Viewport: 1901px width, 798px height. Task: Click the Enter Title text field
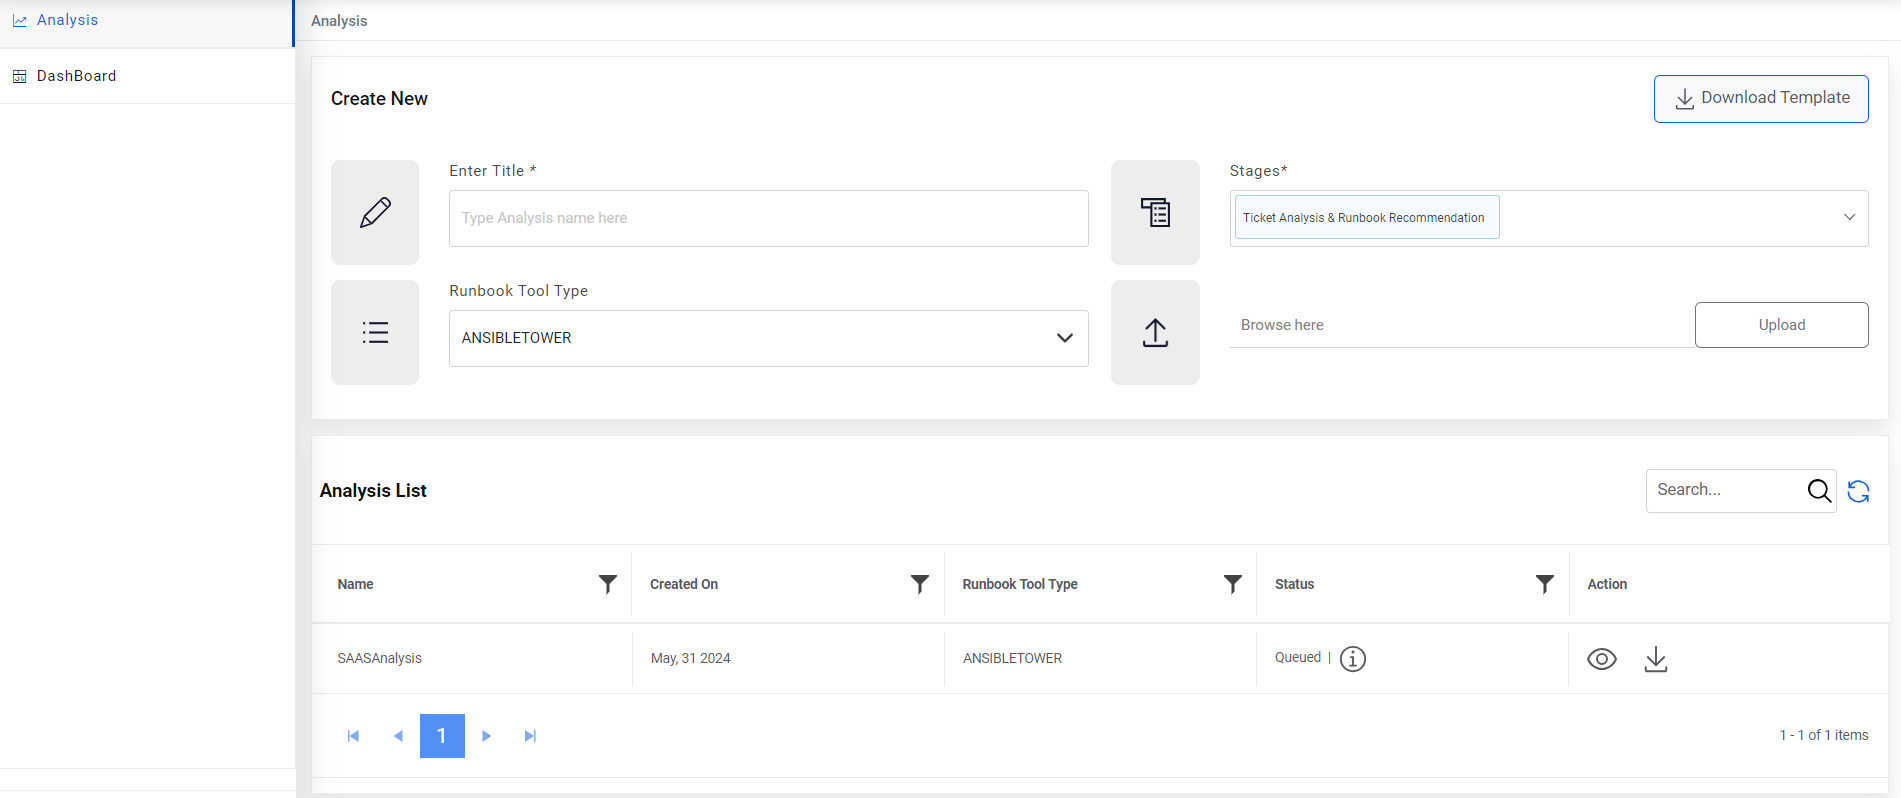click(x=768, y=218)
